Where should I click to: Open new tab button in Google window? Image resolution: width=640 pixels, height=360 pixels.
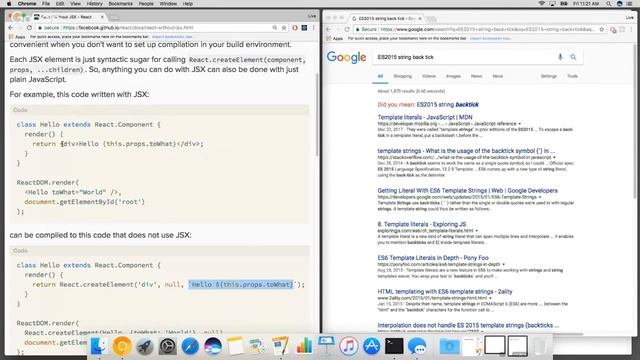pyautogui.click(x=431, y=19)
